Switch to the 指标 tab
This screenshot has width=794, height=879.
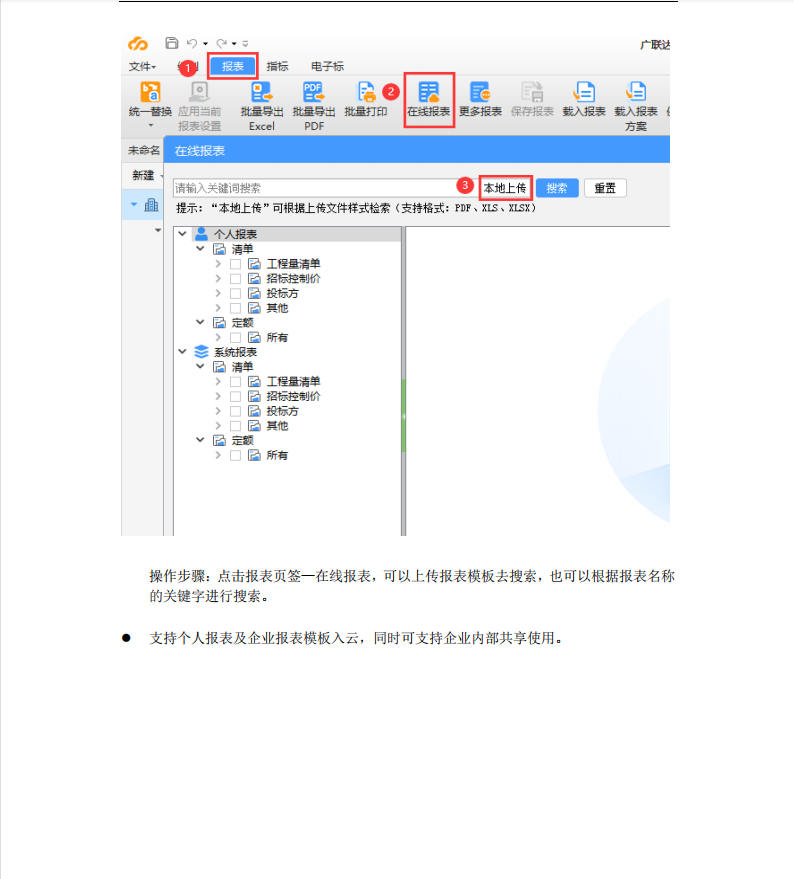(x=277, y=66)
